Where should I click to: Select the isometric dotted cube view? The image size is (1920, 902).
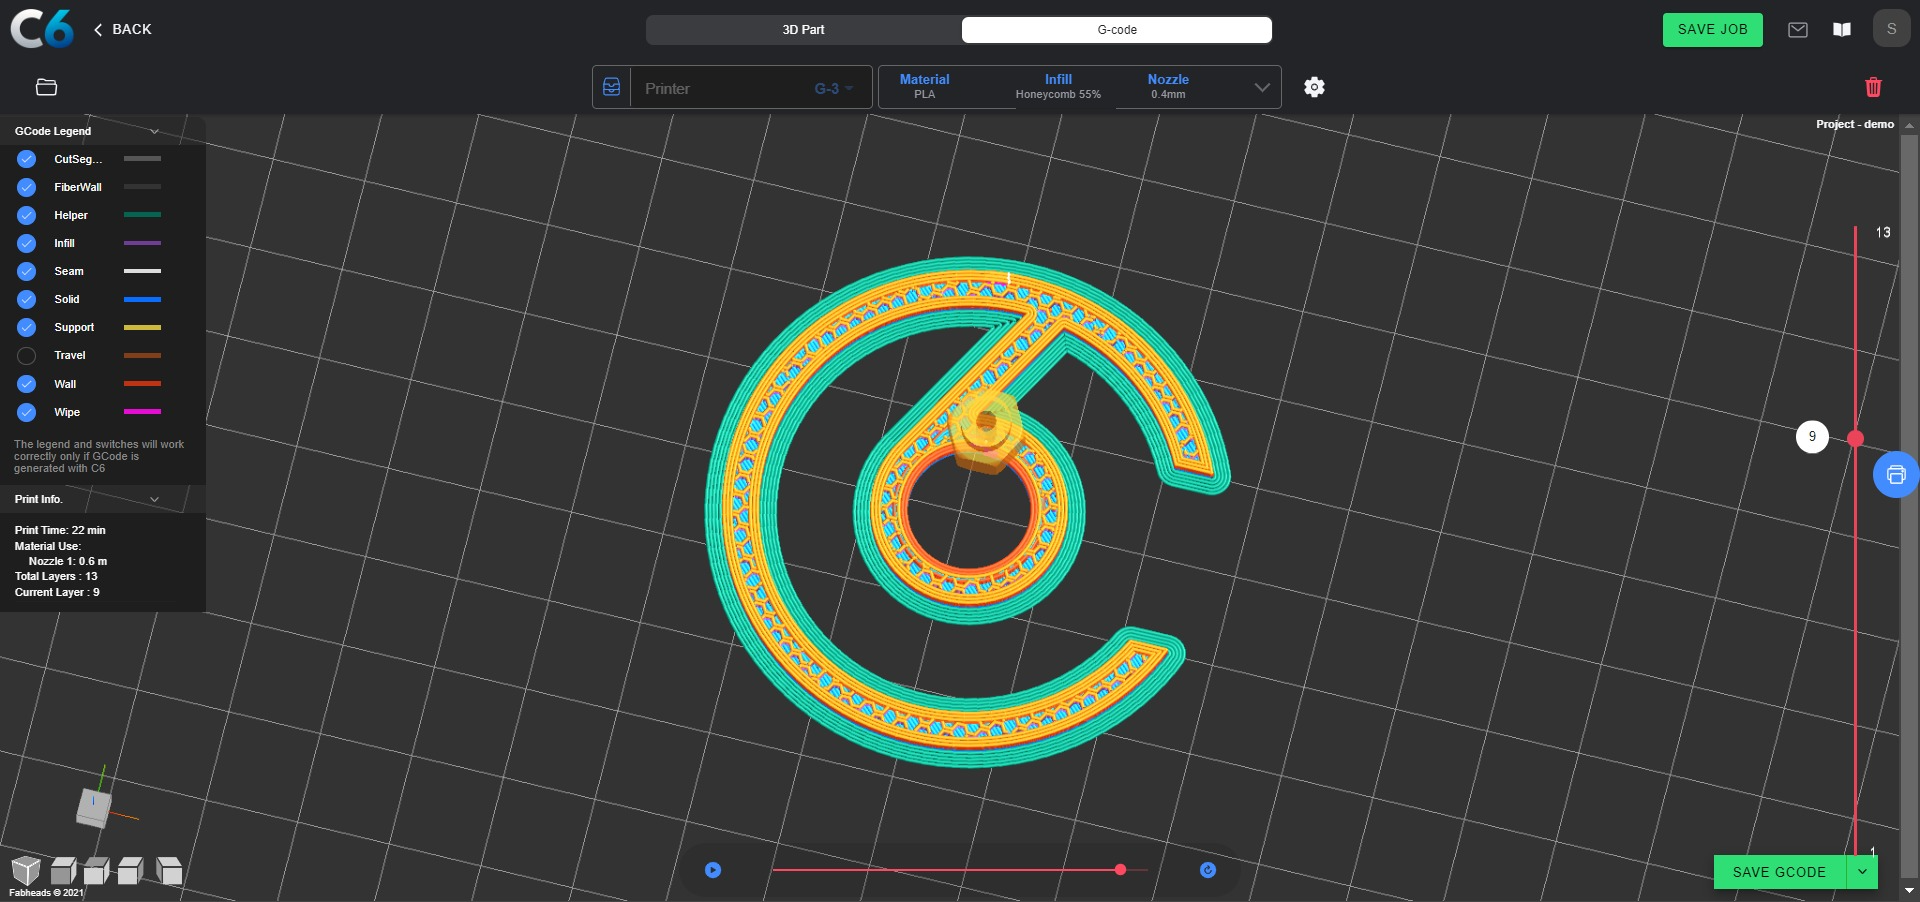coord(26,870)
